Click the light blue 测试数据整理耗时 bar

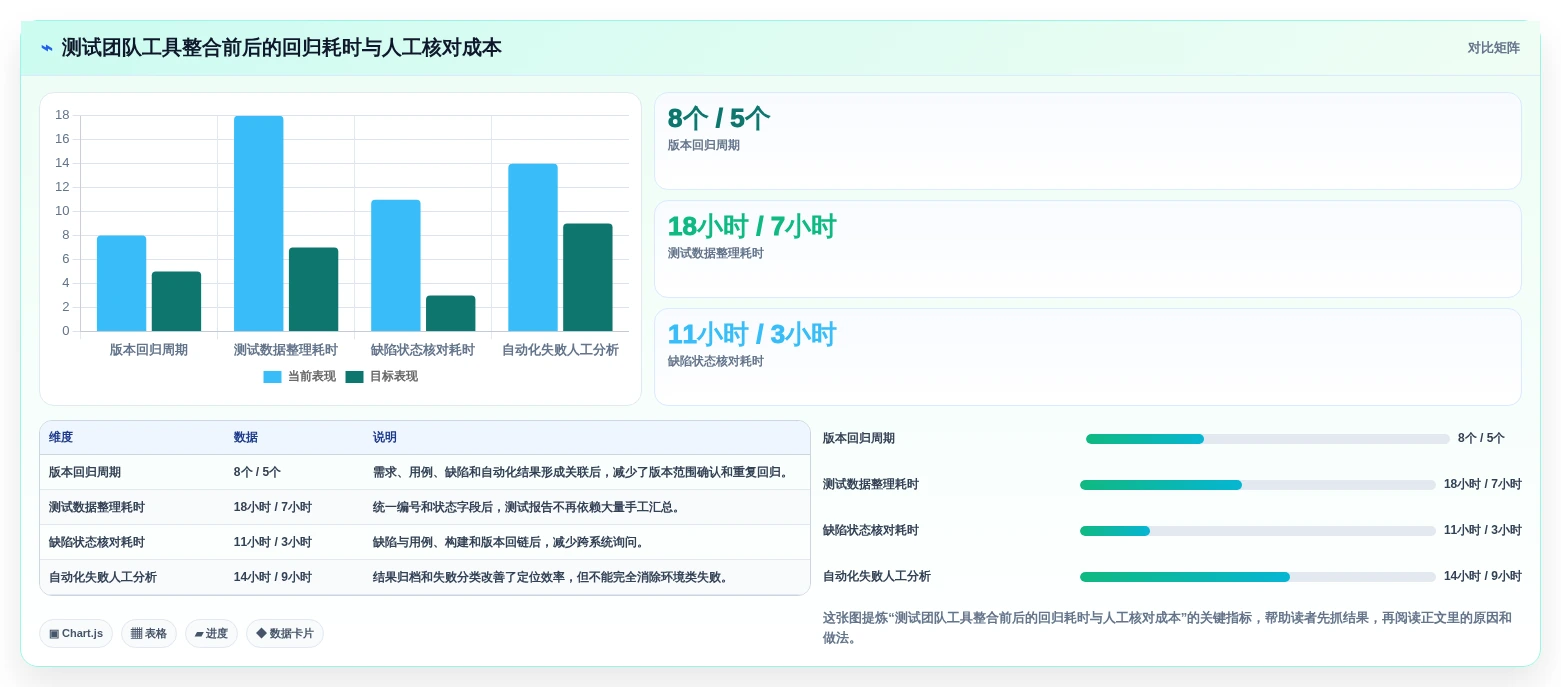click(258, 223)
